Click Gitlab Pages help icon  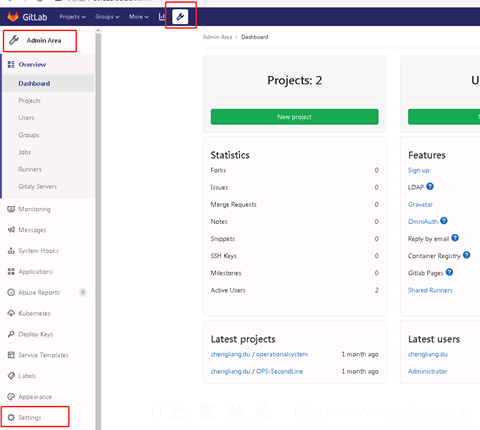449,272
